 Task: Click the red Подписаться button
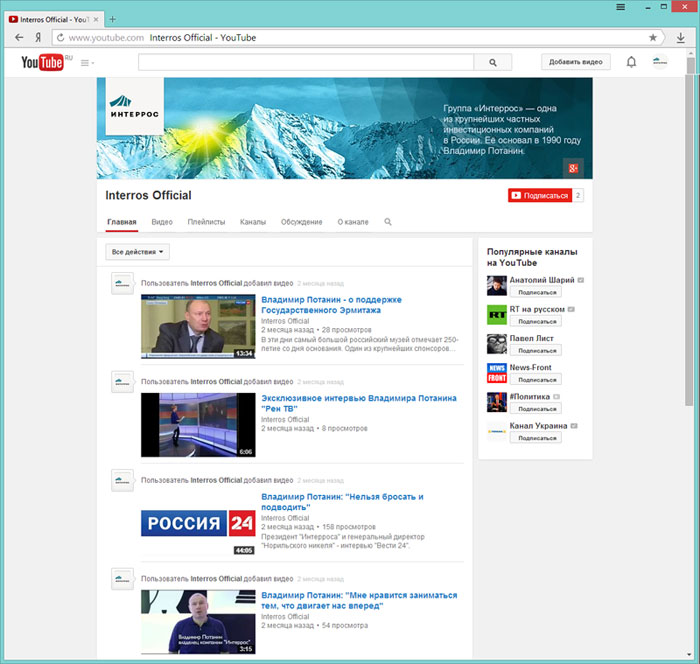540,195
